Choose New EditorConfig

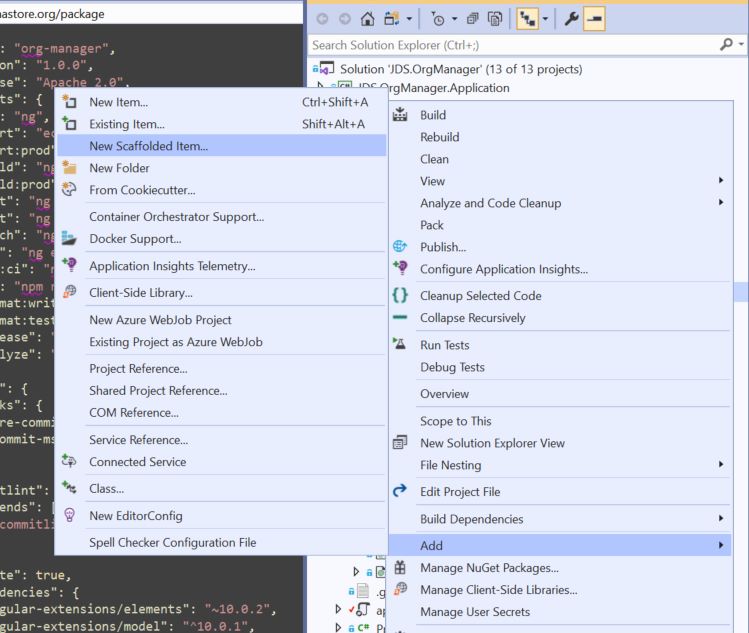coord(222,516)
